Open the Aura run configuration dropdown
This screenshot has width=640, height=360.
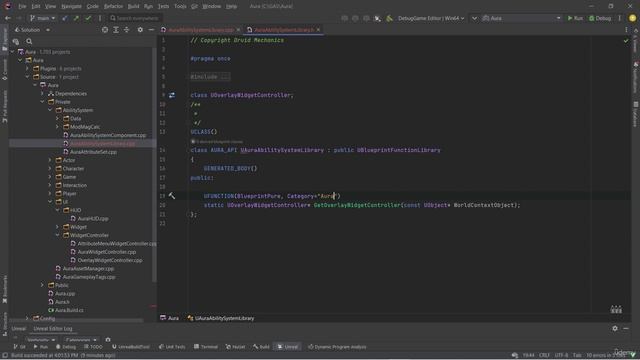tap(522, 18)
